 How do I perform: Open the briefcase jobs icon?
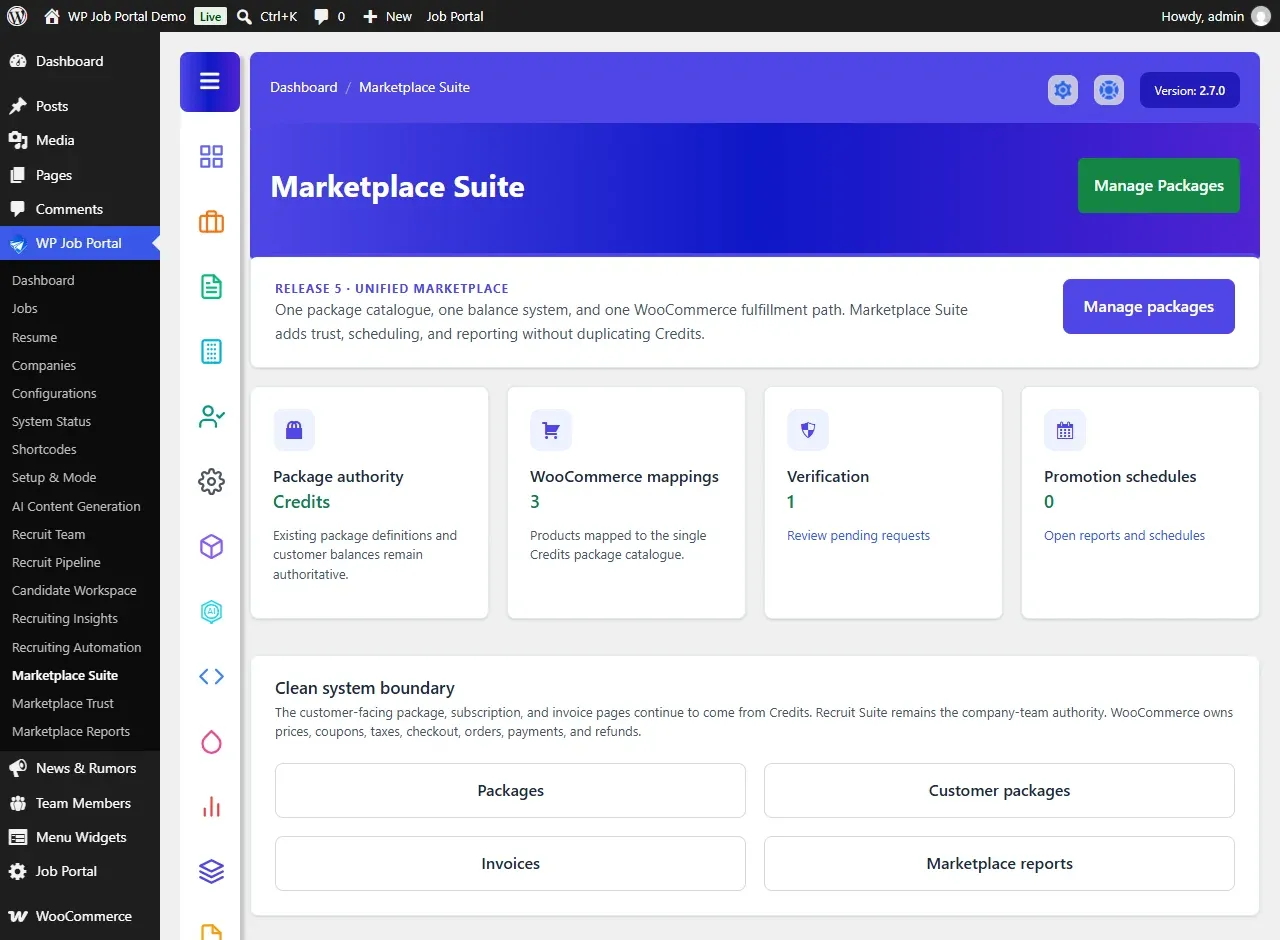point(211,222)
